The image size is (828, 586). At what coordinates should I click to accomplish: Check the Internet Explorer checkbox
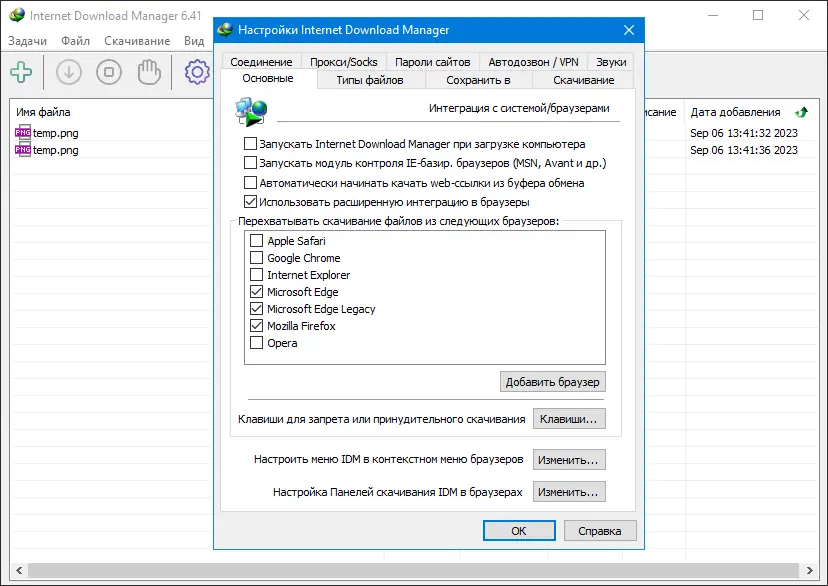[256, 275]
